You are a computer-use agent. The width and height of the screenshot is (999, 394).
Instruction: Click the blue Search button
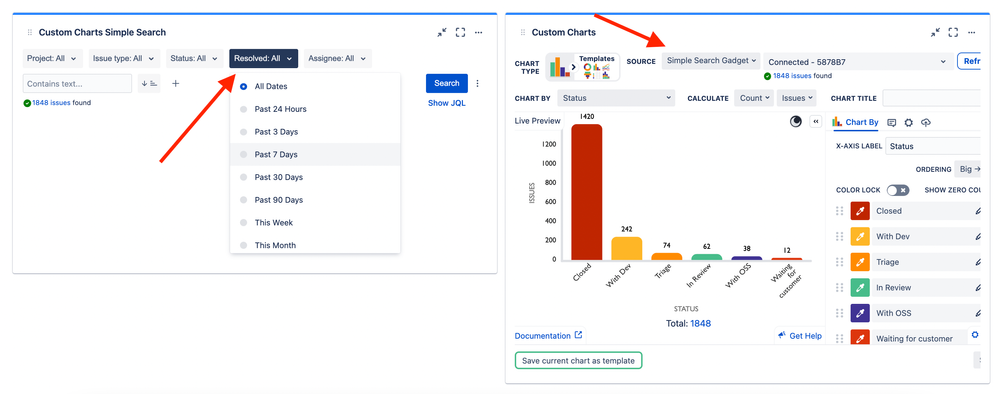447,84
